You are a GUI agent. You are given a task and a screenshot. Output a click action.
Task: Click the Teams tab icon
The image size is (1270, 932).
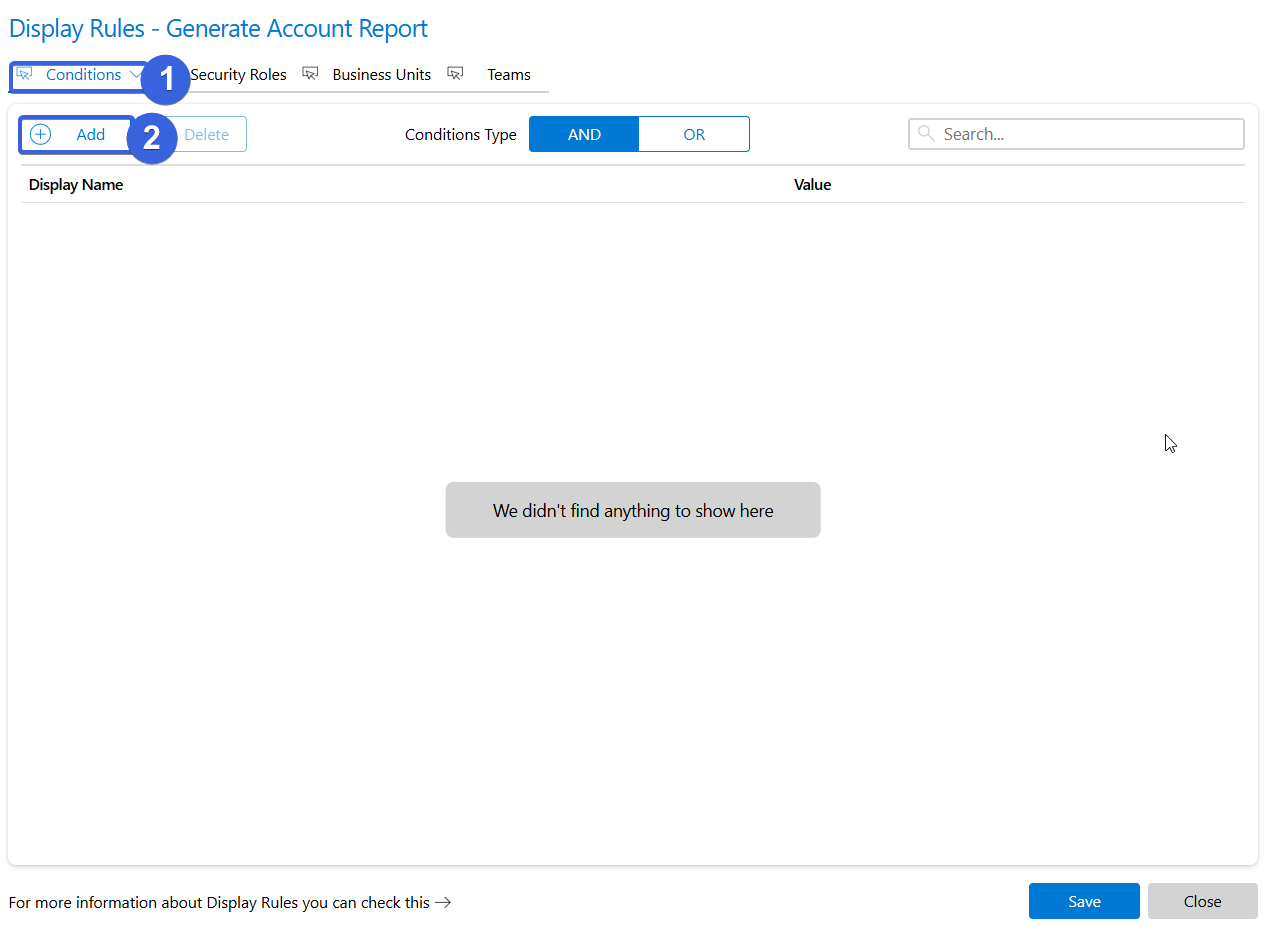coord(455,74)
